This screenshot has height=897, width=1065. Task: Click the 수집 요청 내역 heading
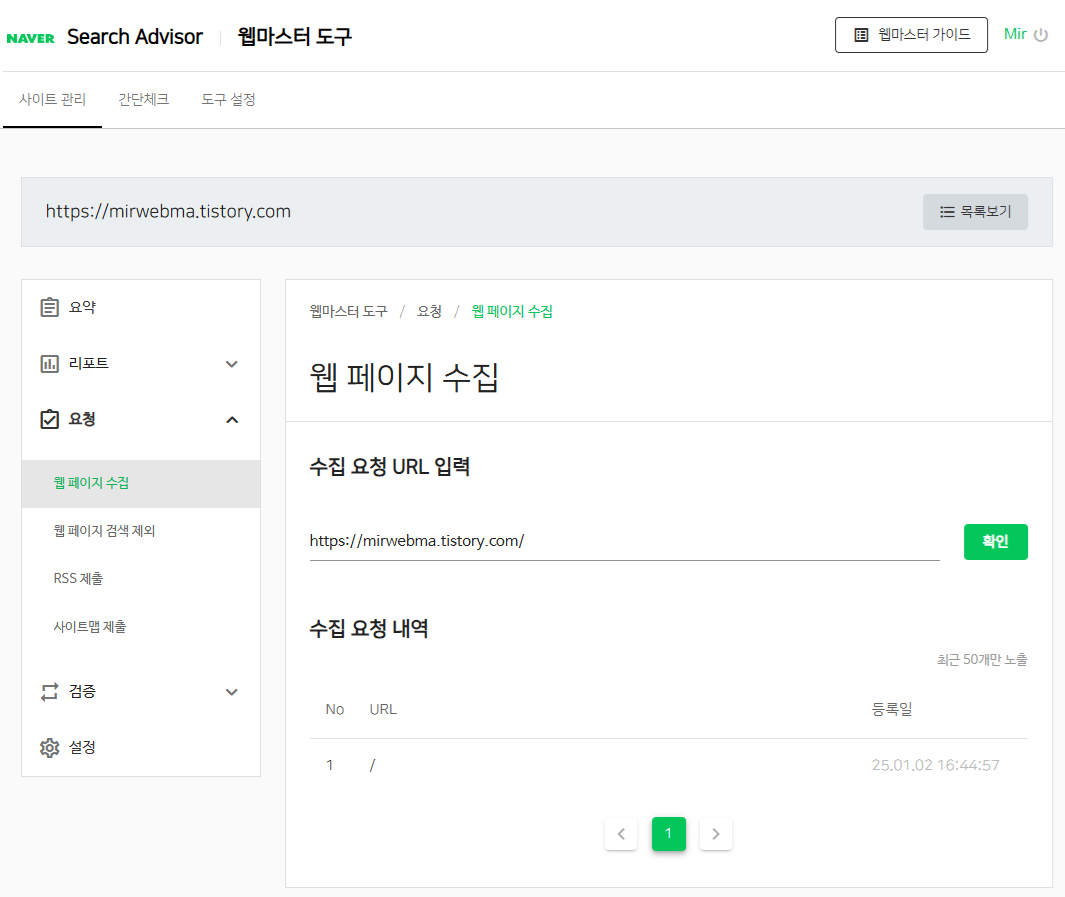(369, 628)
